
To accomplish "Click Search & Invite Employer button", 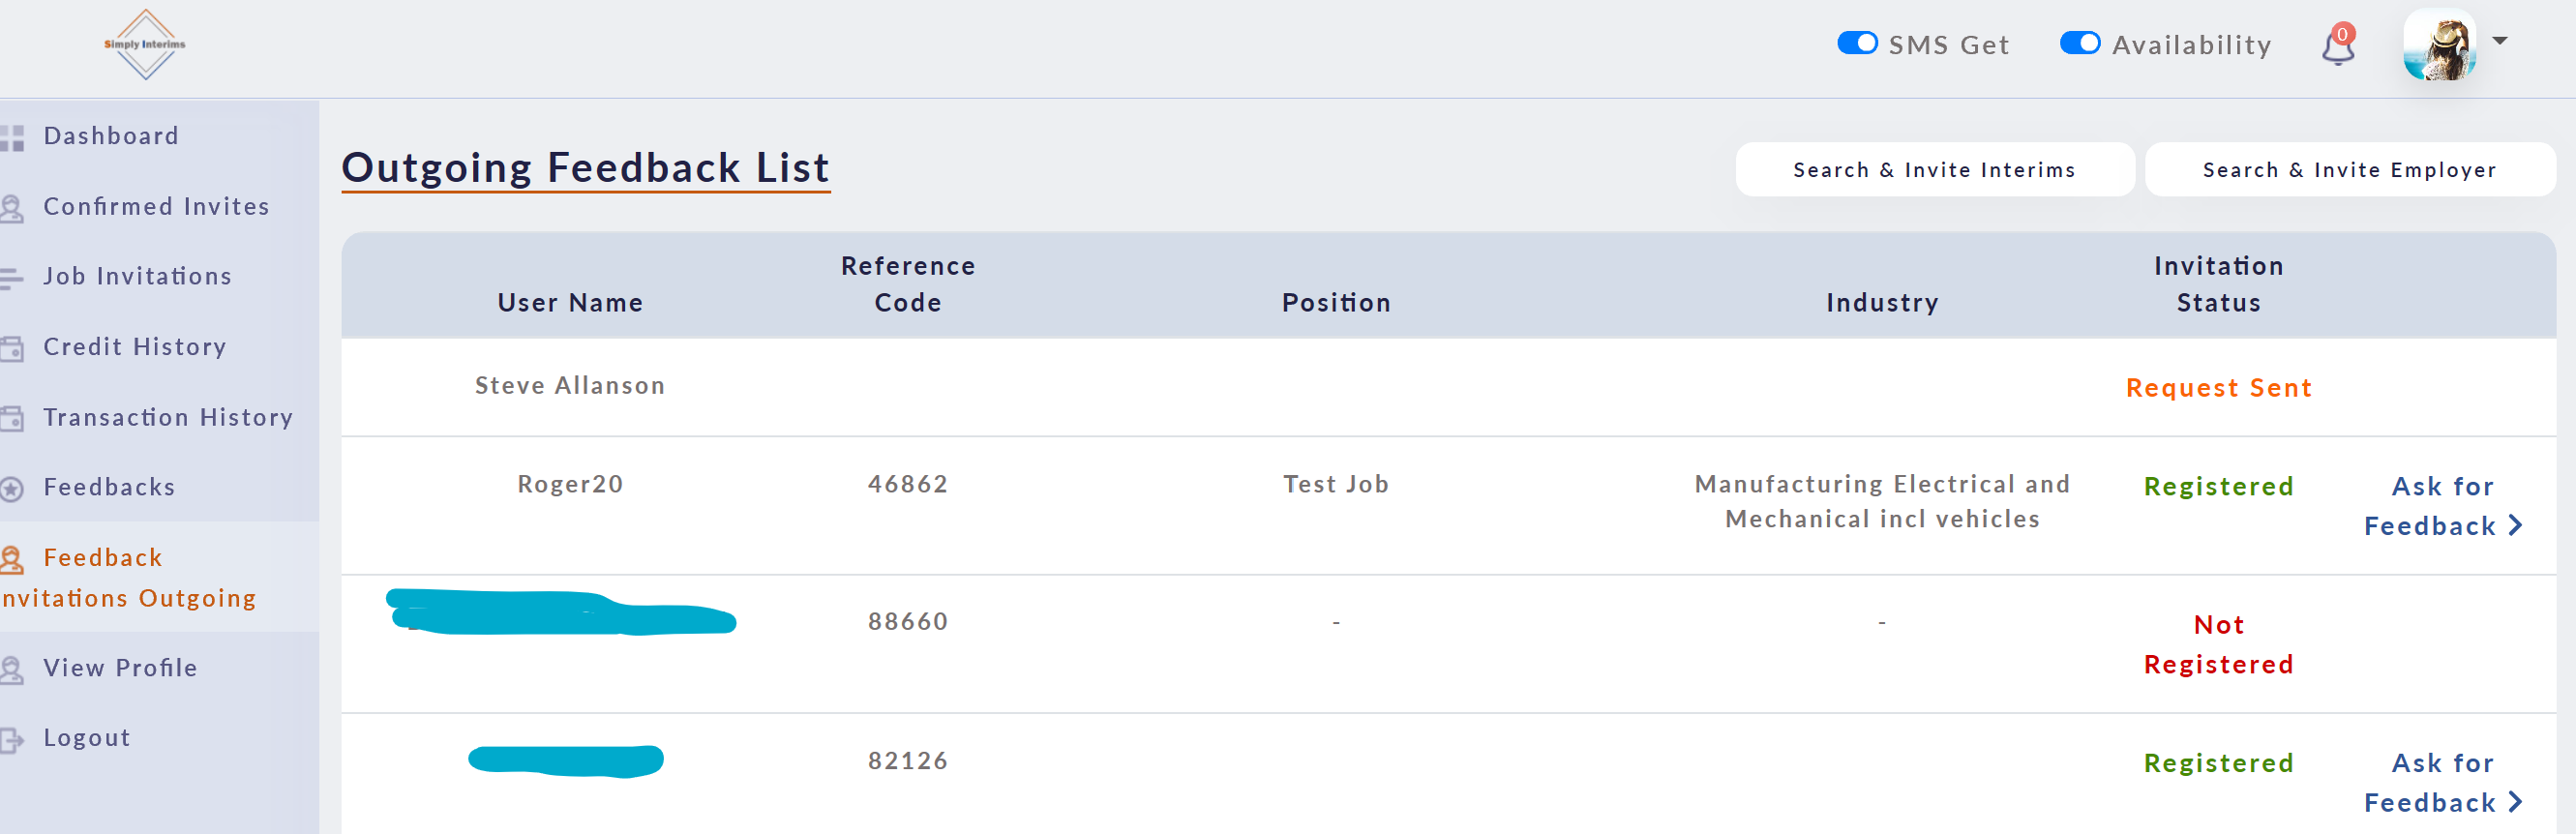I will pyautogui.click(x=2349, y=170).
